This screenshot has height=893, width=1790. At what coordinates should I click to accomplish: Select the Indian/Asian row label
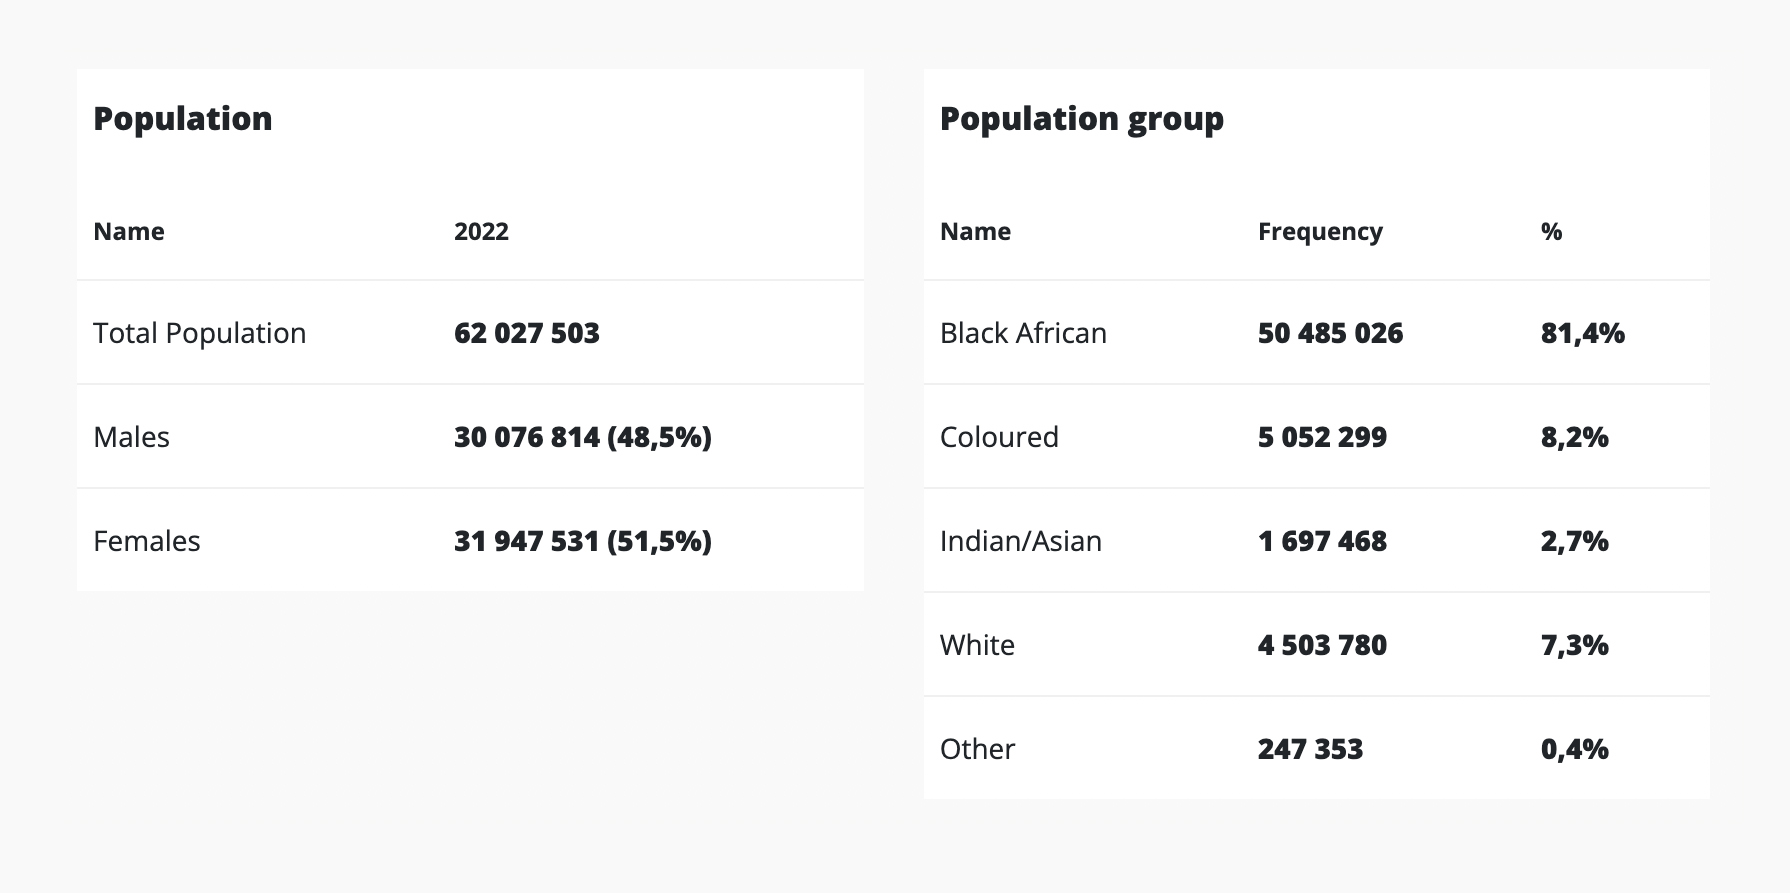click(1021, 541)
